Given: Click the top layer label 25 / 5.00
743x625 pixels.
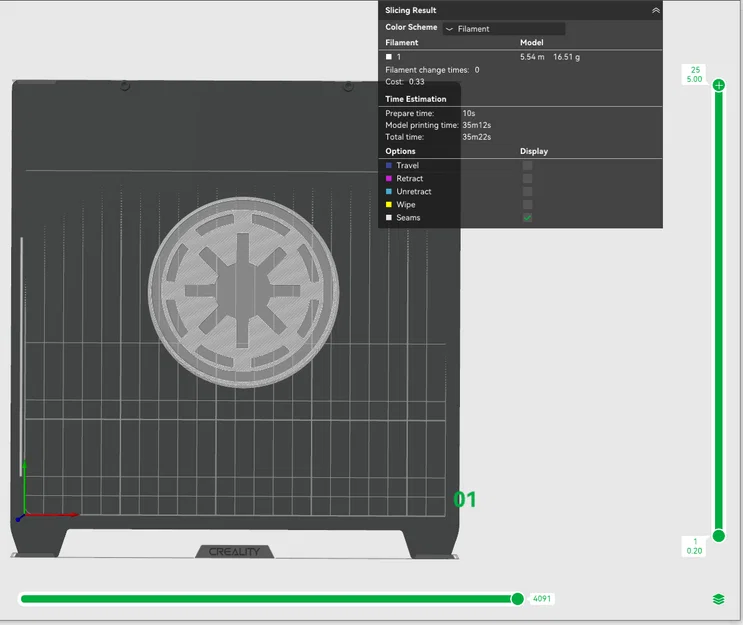Looking at the screenshot, I should point(694,74).
